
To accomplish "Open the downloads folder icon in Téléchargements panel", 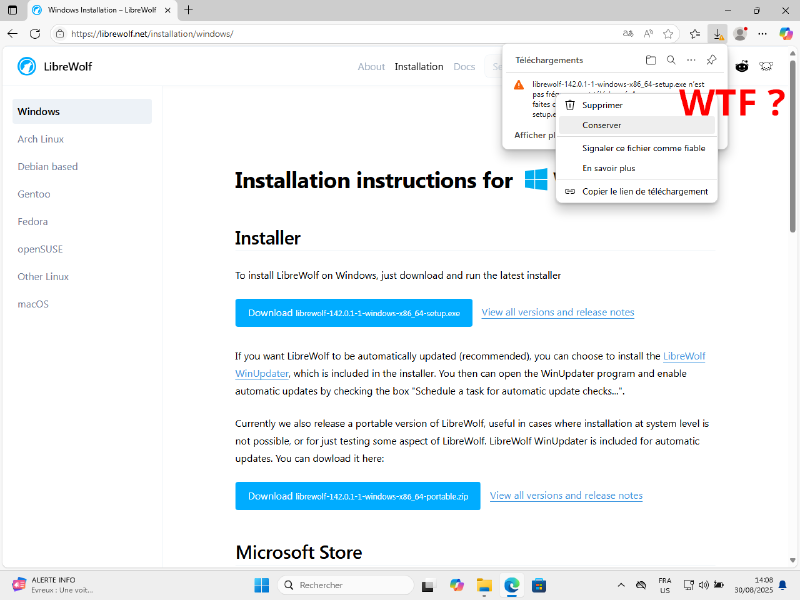I will pyautogui.click(x=651, y=60).
